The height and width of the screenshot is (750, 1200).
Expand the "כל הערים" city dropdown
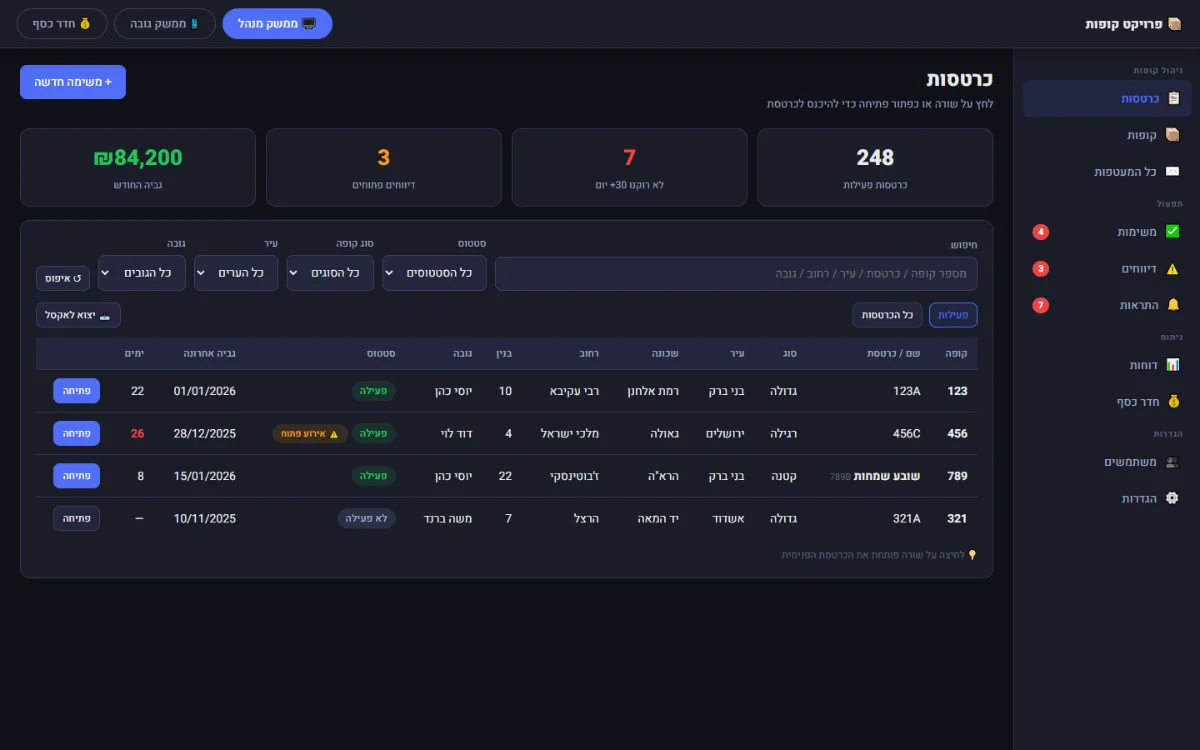click(x=236, y=273)
